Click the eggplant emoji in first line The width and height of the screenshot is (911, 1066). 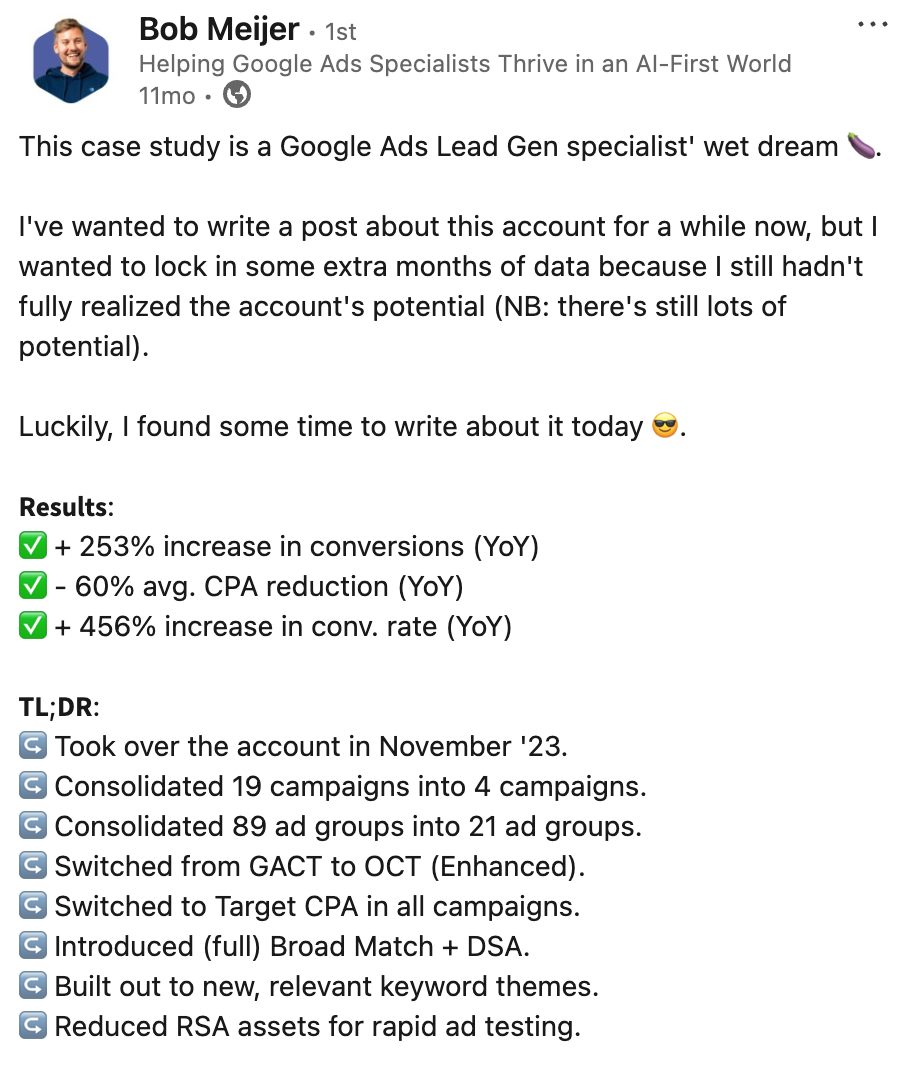[x=860, y=148]
